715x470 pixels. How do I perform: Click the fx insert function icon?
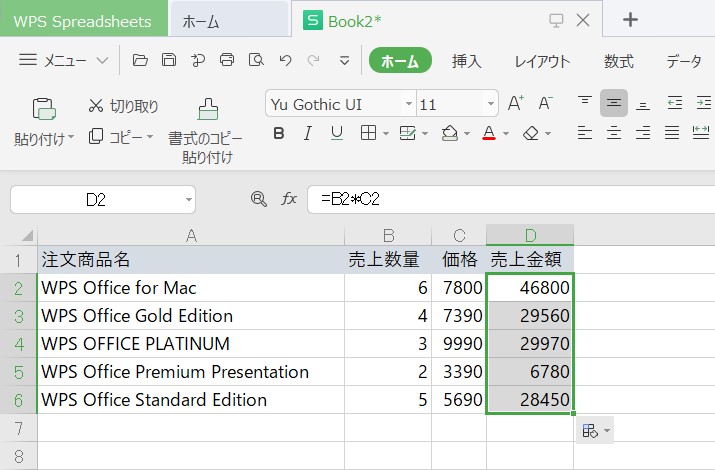(x=289, y=199)
